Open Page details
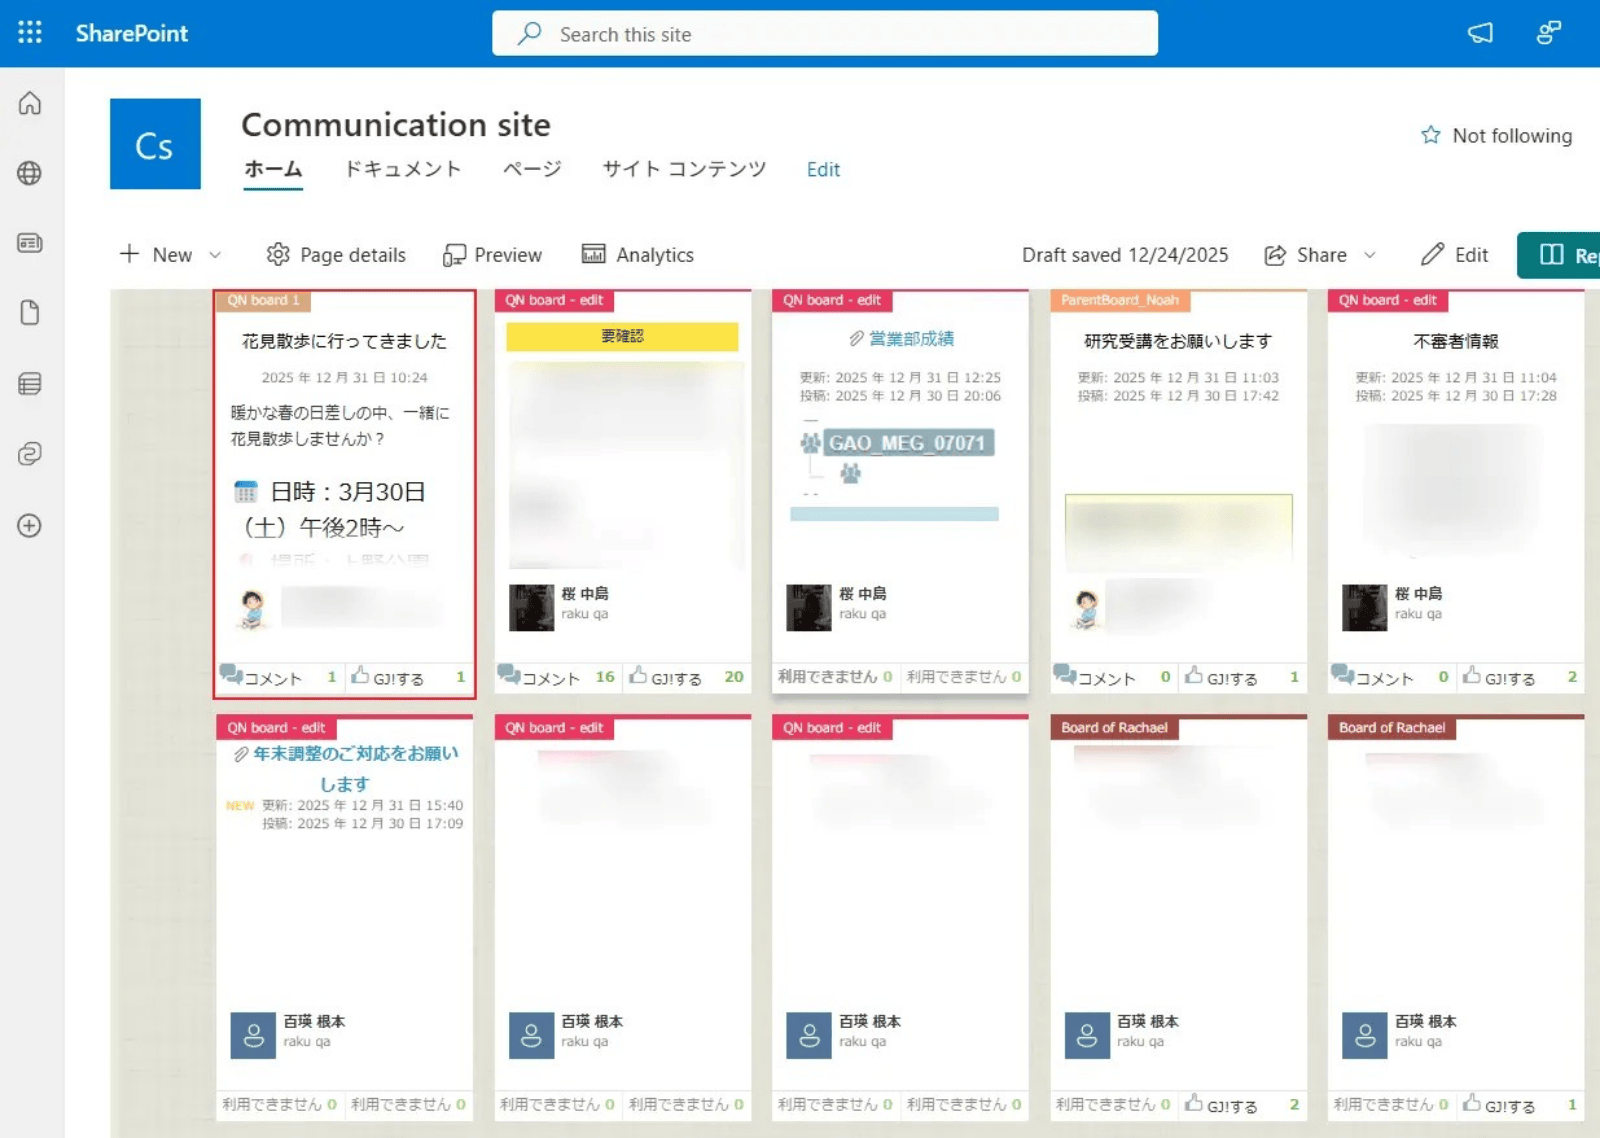The width and height of the screenshot is (1600, 1138). tap(335, 254)
